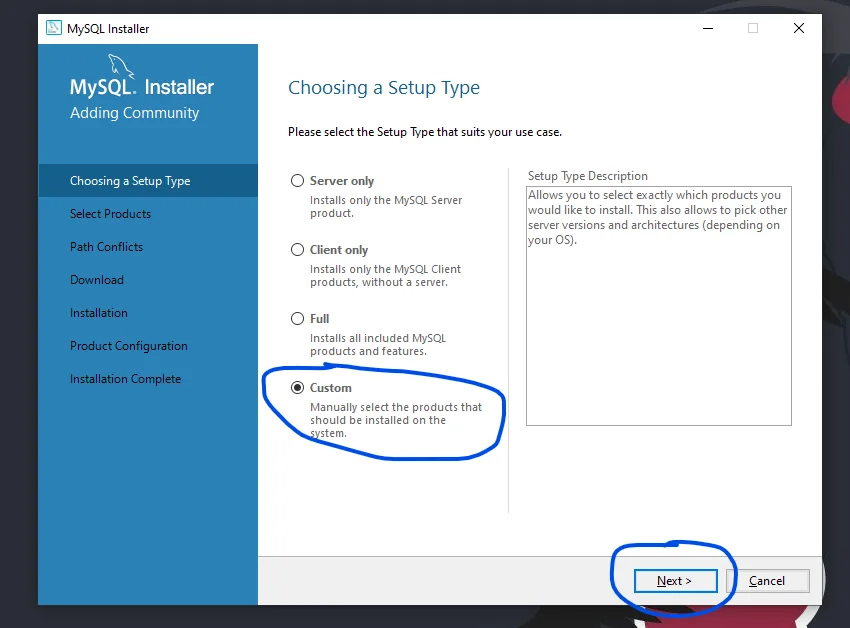Viewport: 850px width, 628px height.
Task: Select the Installation step in sidebar
Action: point(99,313)
